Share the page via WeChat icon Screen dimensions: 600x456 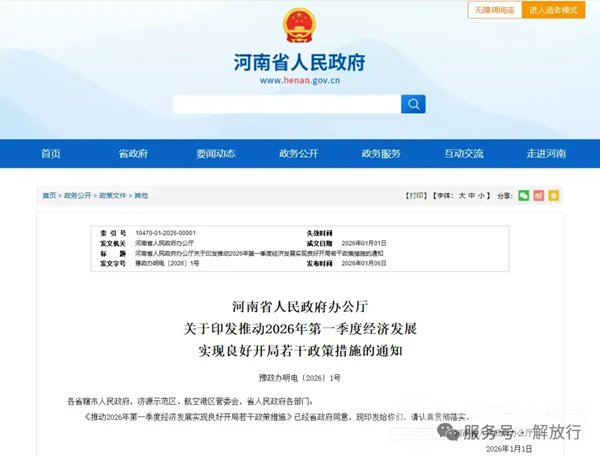[523, 196]
